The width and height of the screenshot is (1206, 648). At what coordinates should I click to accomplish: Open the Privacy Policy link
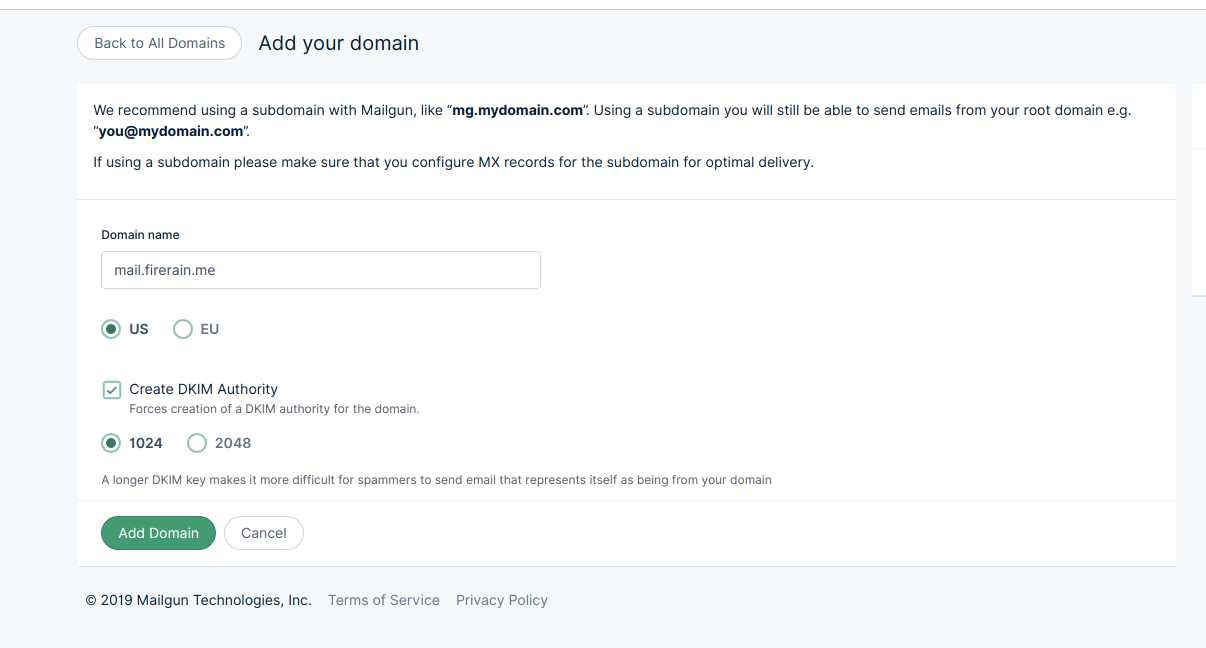(502, 600)
